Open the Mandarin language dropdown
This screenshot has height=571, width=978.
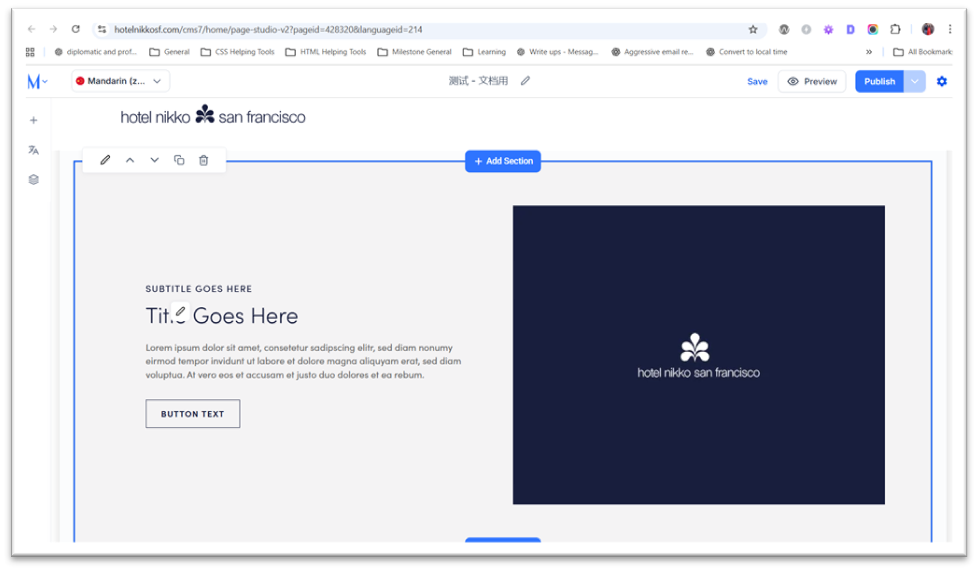[x=120, y=81]
